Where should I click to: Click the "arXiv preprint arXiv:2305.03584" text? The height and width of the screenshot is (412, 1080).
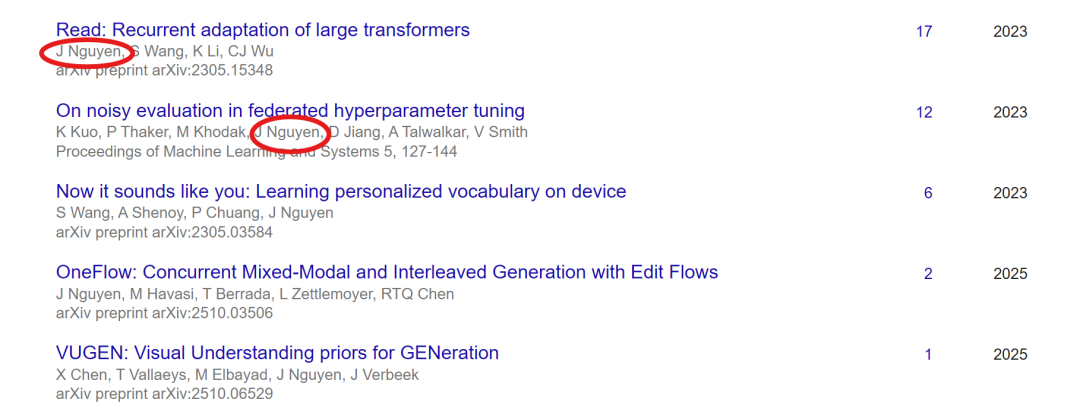pyautogui.click(x=164, y=232)
